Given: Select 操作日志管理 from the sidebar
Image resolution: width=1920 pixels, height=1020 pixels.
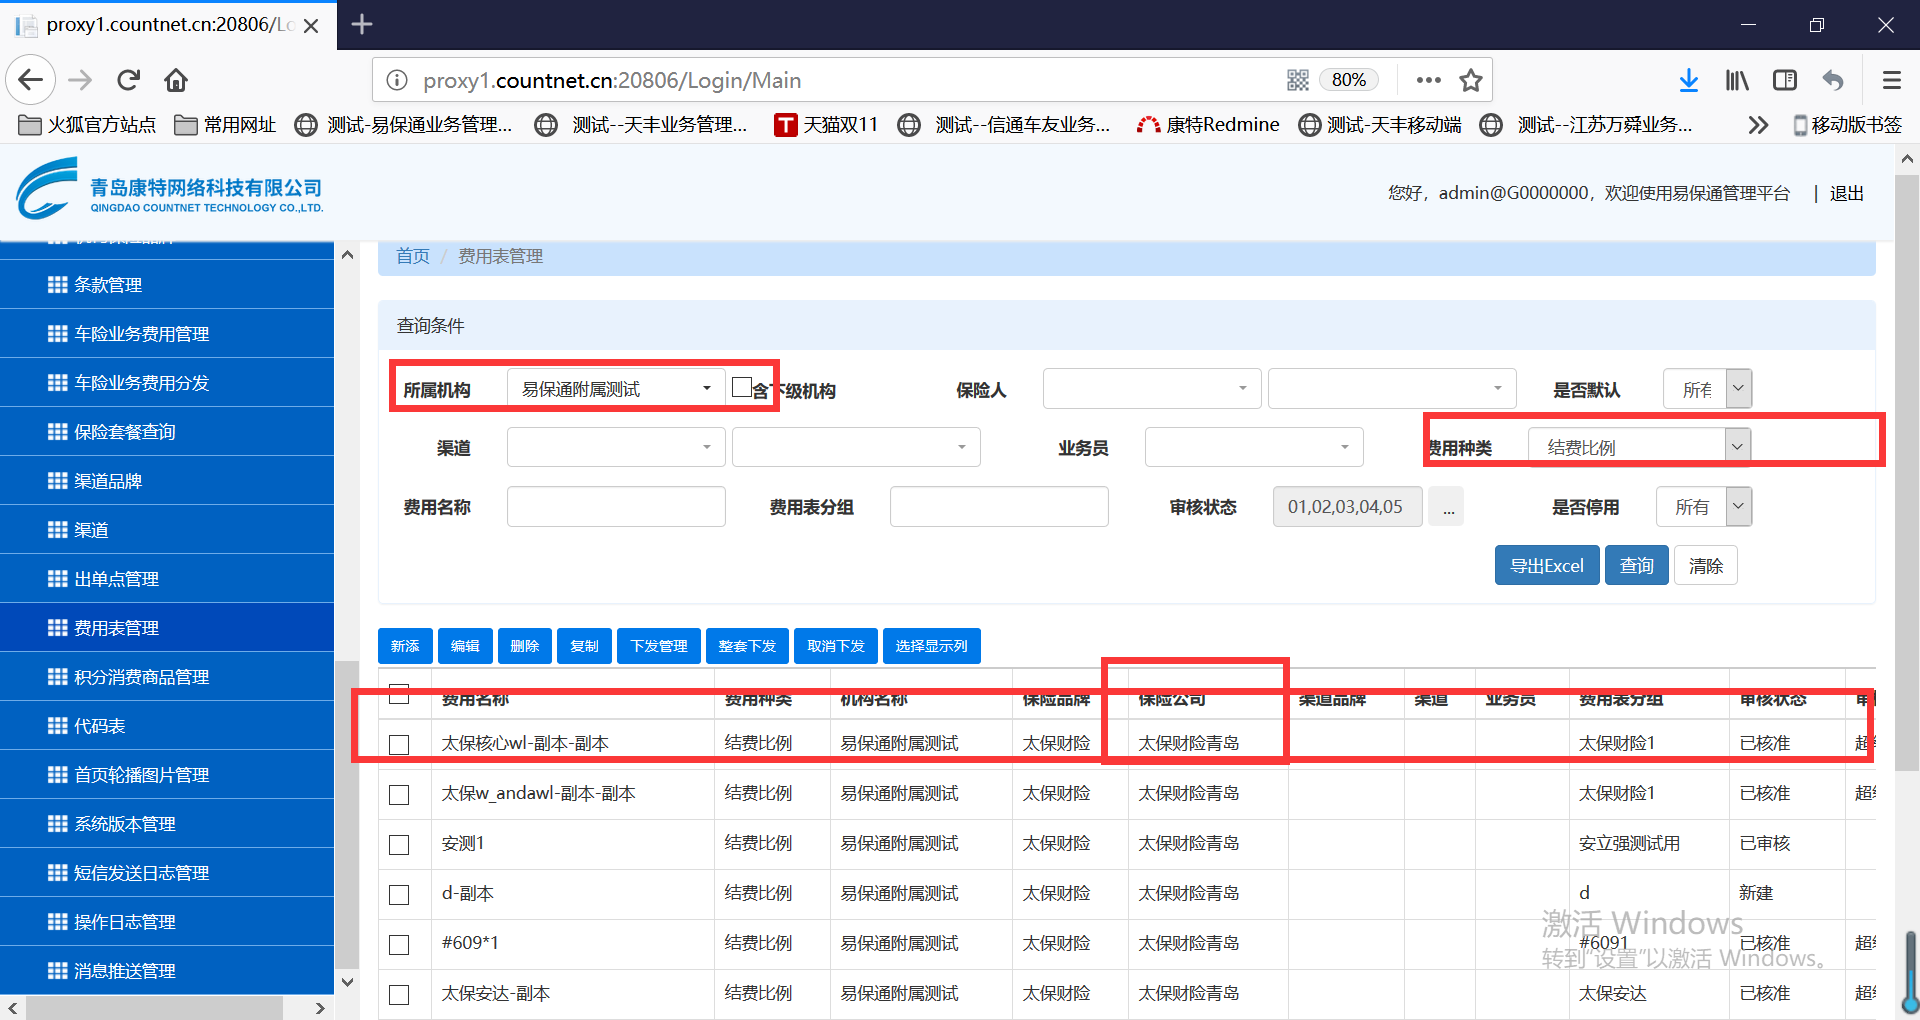Looking at the screenshot, I should click(x=124, y=922).
